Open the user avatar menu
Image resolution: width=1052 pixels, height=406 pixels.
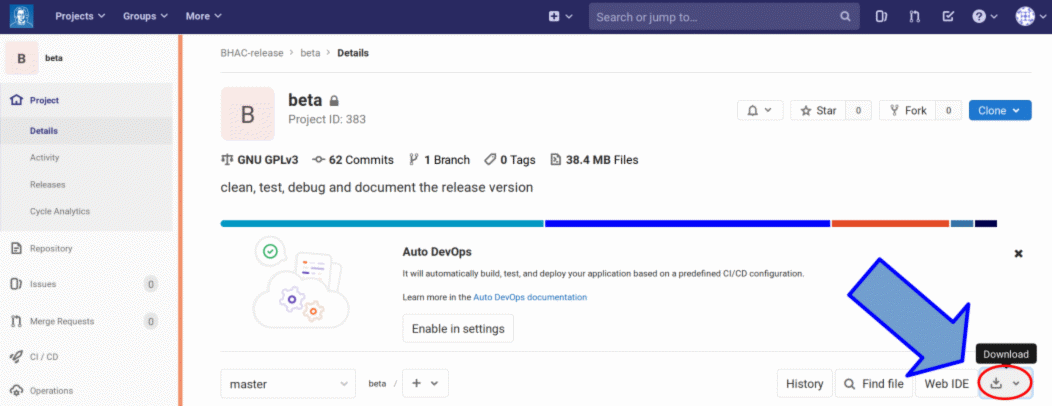(1030, 17)
